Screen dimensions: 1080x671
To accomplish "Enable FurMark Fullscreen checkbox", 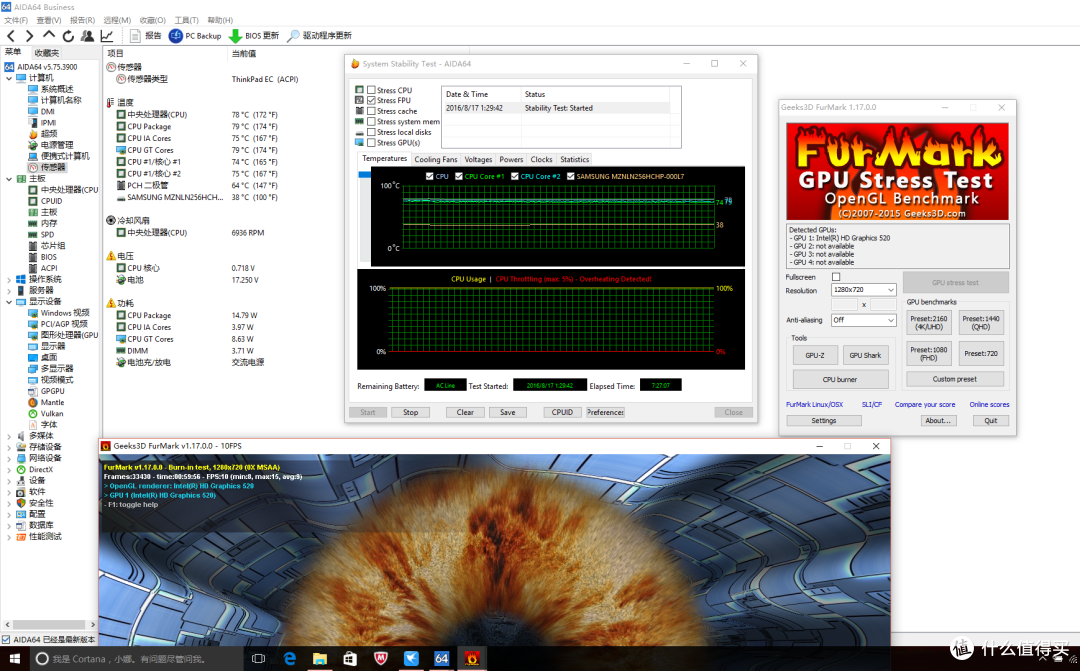I will pos(836,277).
